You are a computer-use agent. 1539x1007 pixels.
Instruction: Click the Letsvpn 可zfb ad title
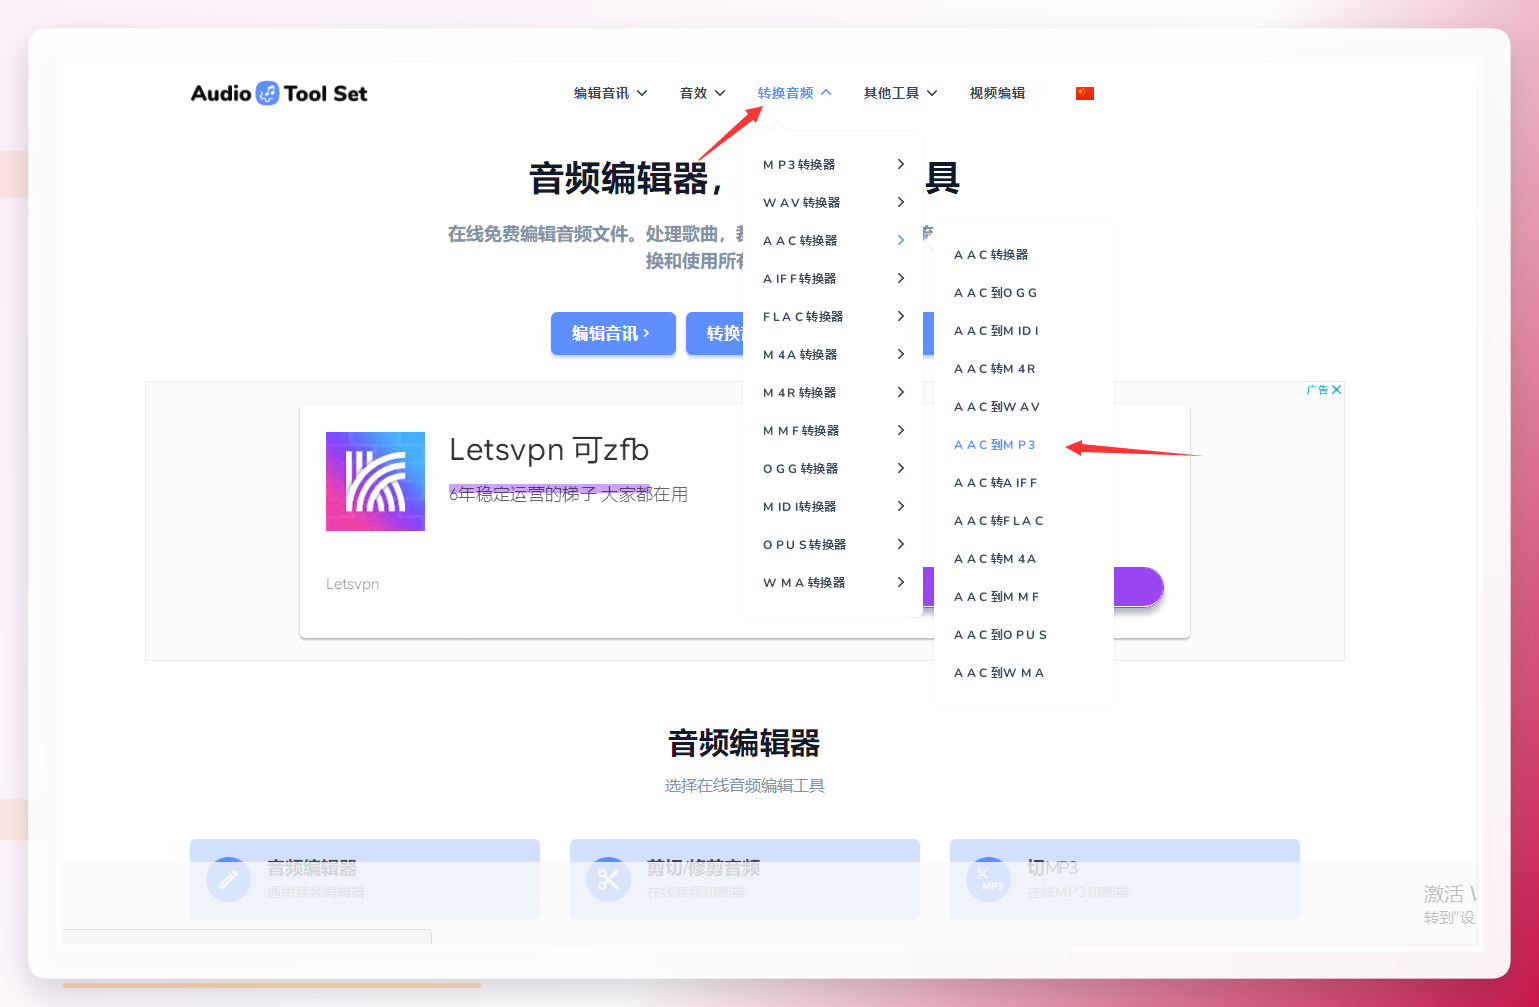(549, 450)
